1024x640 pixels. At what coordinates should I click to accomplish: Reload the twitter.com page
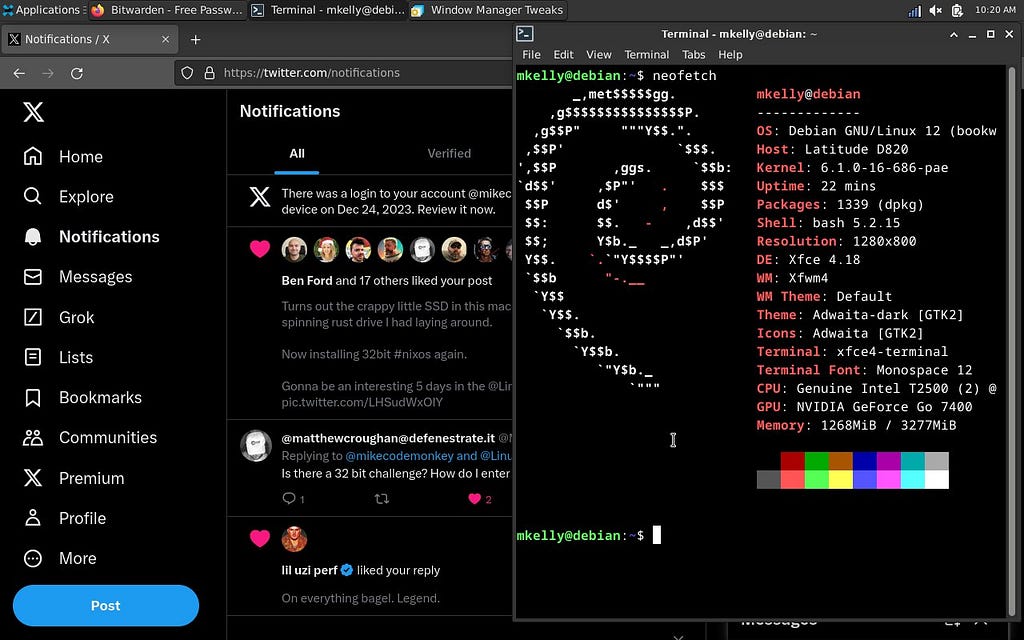(x=76, y=73)
